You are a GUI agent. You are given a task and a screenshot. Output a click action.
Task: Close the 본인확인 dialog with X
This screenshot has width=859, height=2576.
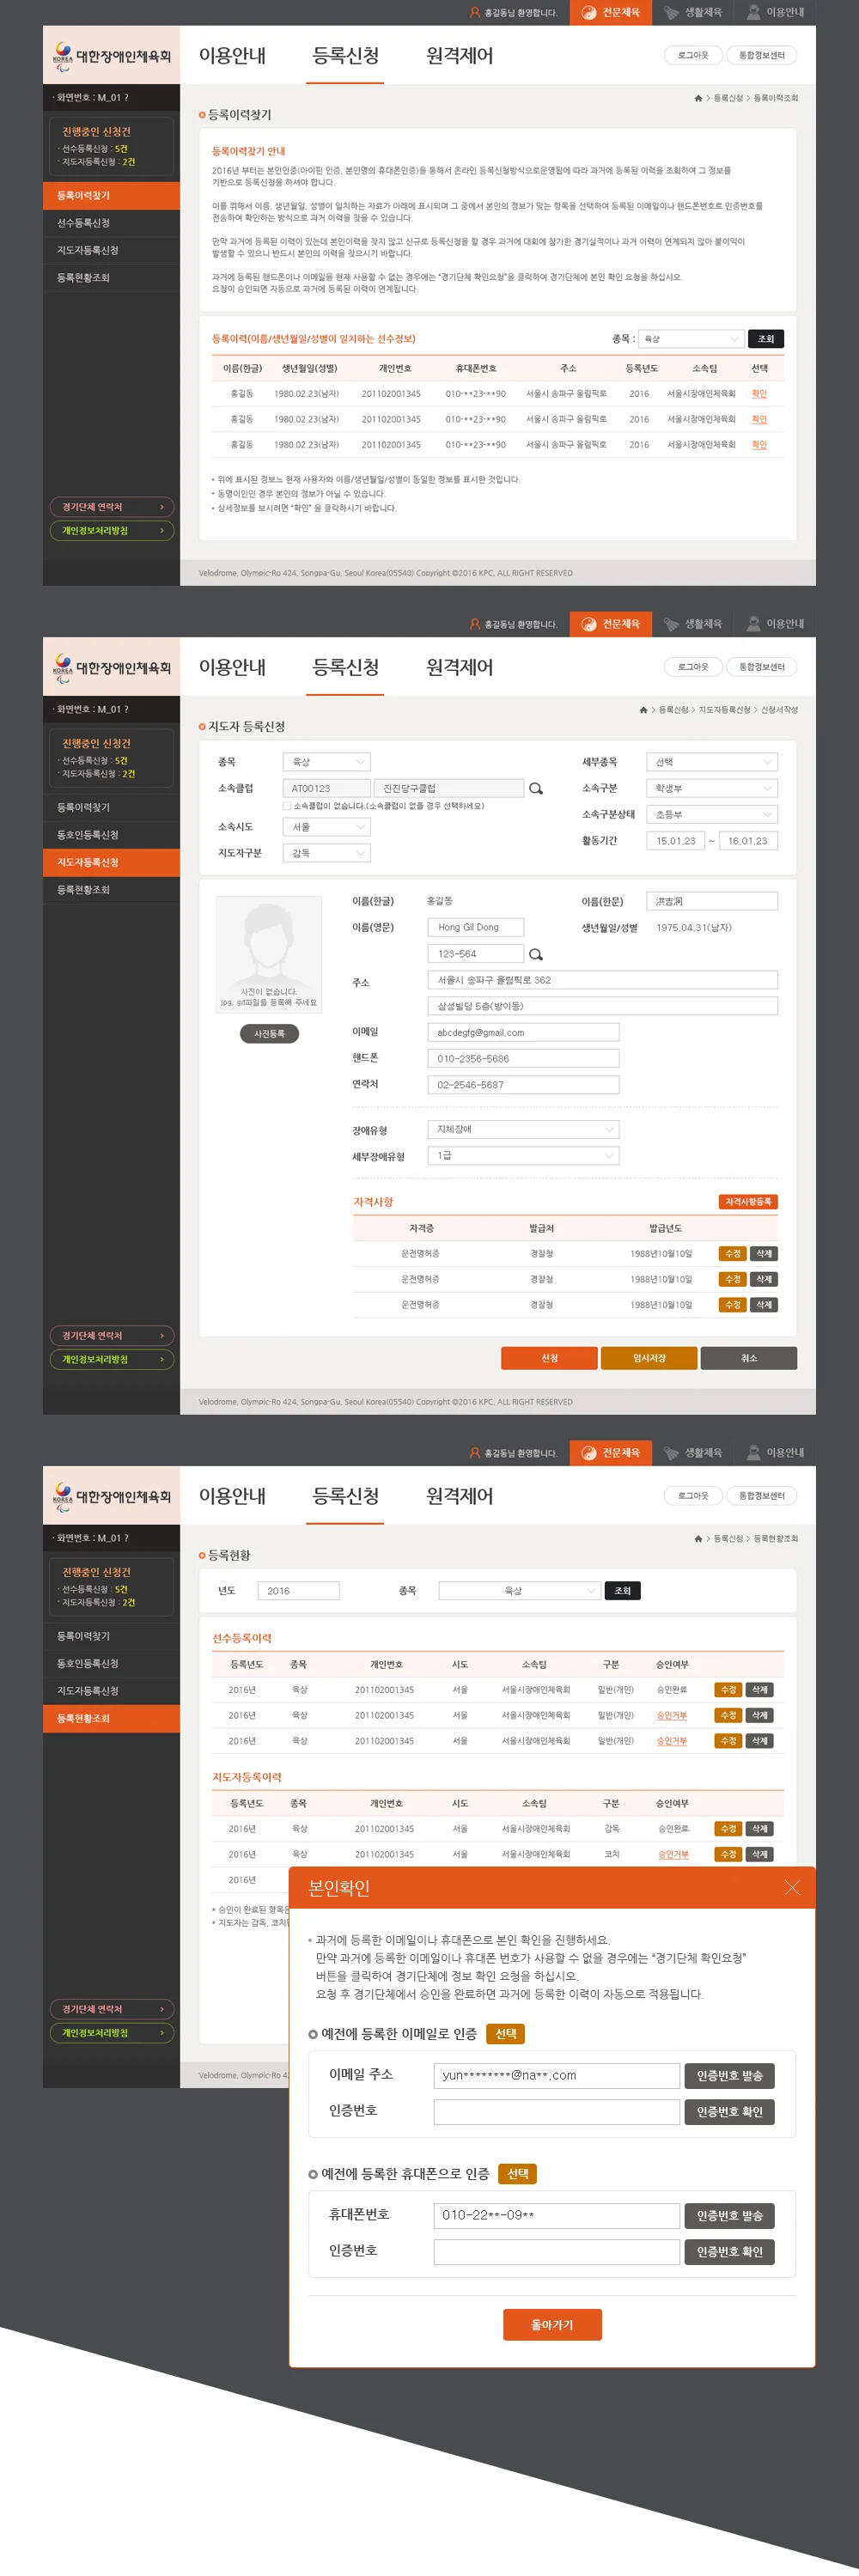792,1887
